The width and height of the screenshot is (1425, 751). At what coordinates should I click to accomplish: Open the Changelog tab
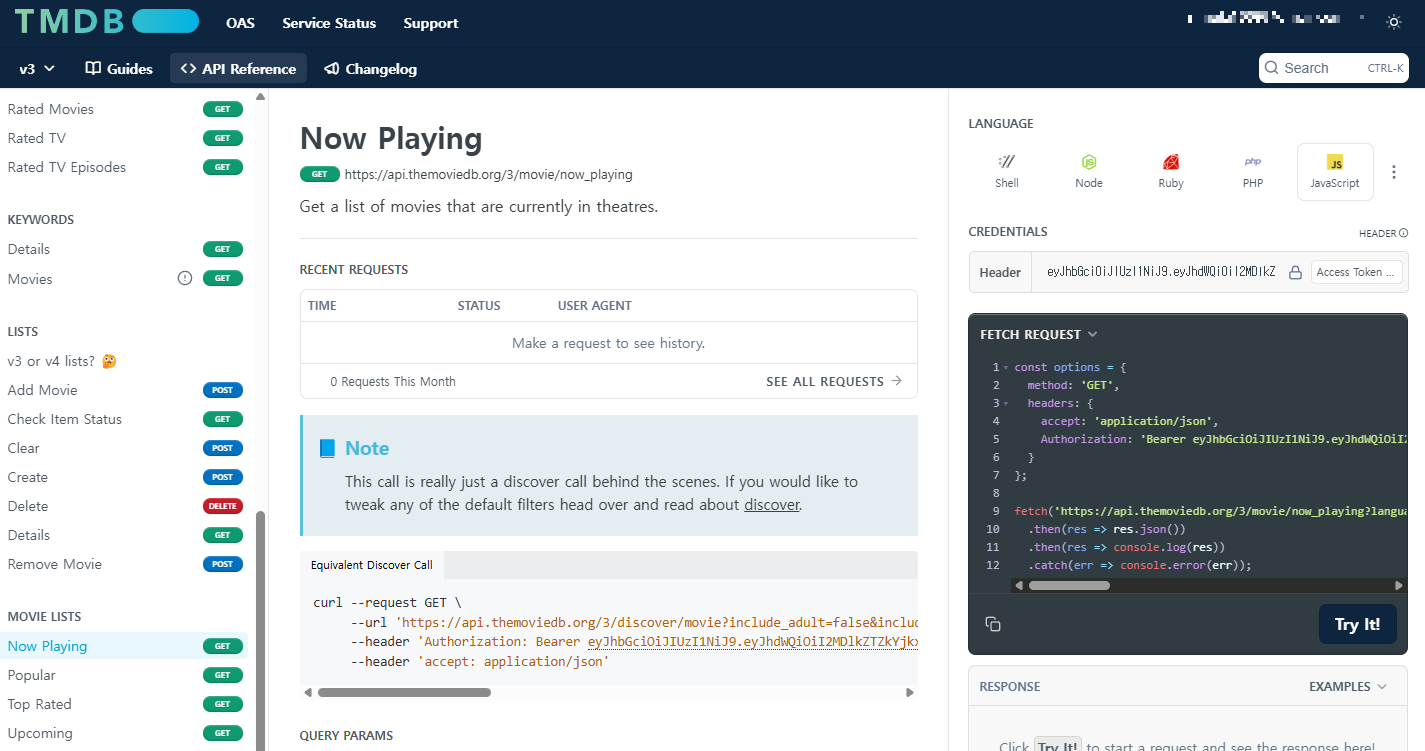click(x=370, y=68)
